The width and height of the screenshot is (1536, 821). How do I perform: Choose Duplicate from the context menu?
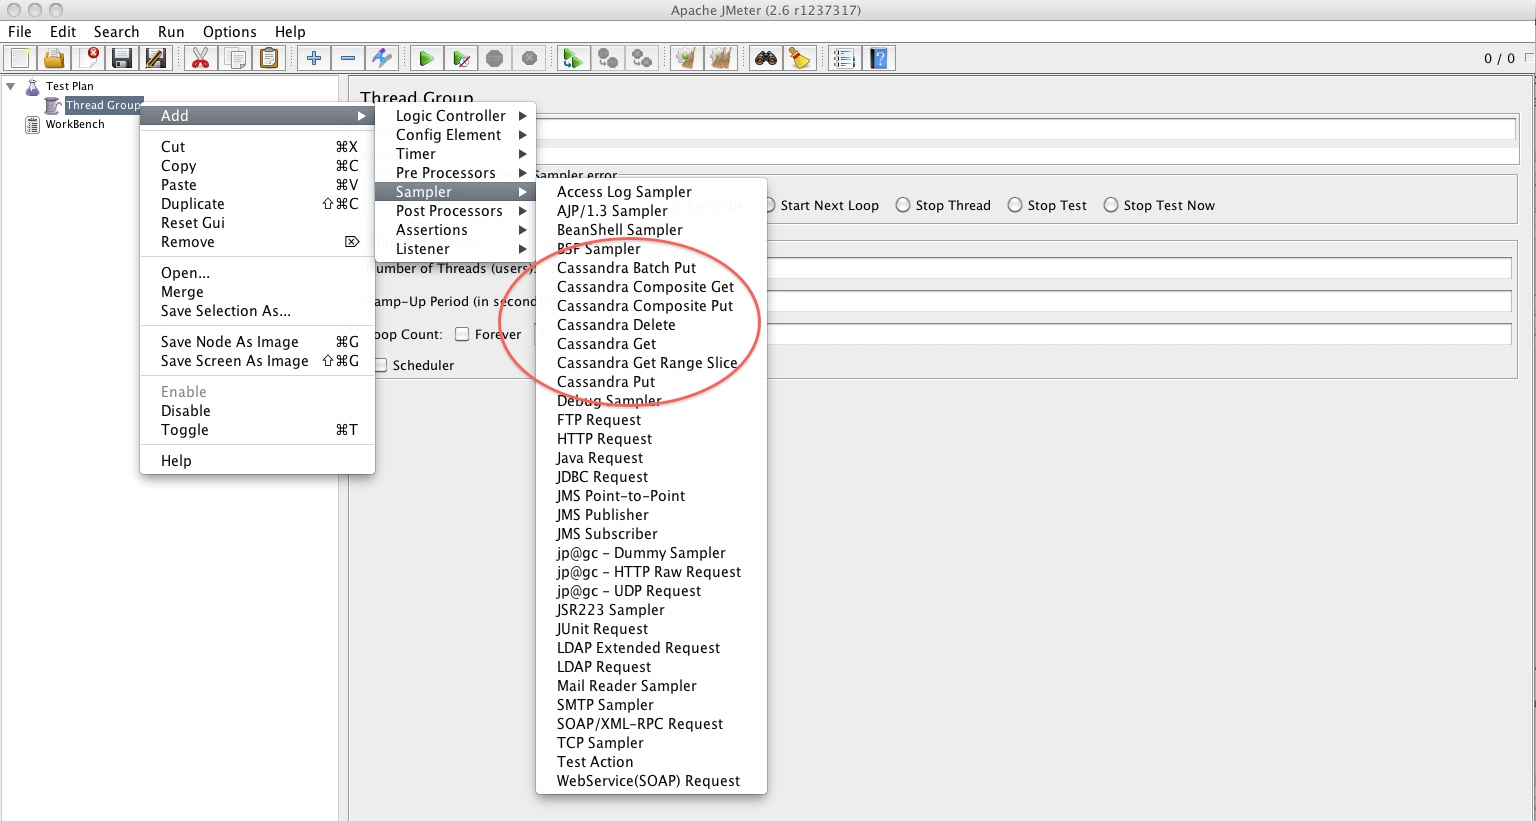(257, 204)
